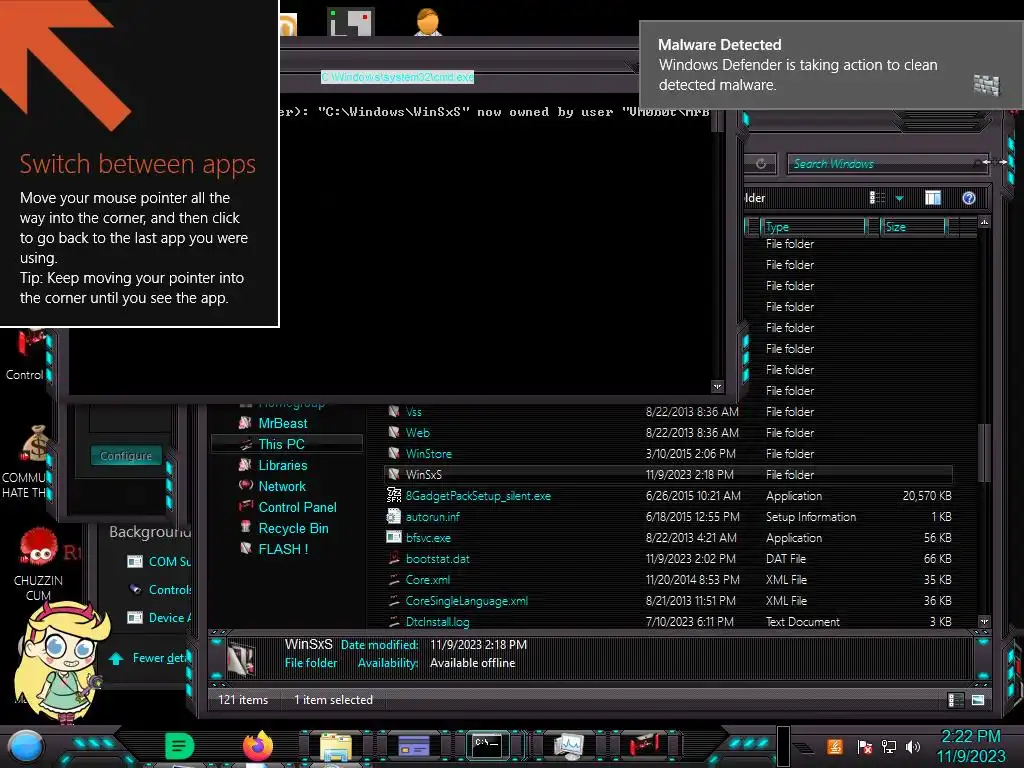The image size is (1024, 768).
Task: Sort by the Type column header
Action: click(814, 227)
